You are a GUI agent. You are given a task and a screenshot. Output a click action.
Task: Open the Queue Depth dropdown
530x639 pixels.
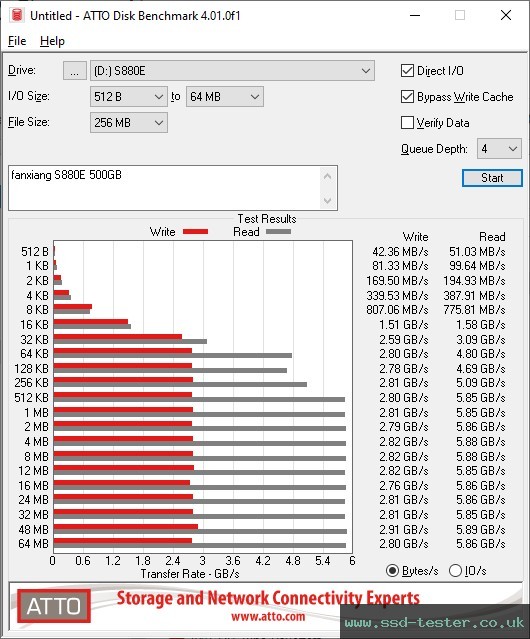(x=499, y=149)
